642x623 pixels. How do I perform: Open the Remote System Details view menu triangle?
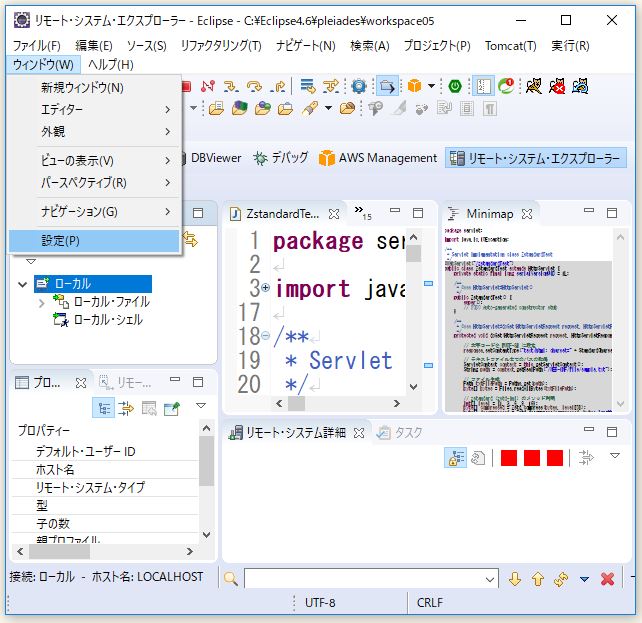[x=615, y=455]
